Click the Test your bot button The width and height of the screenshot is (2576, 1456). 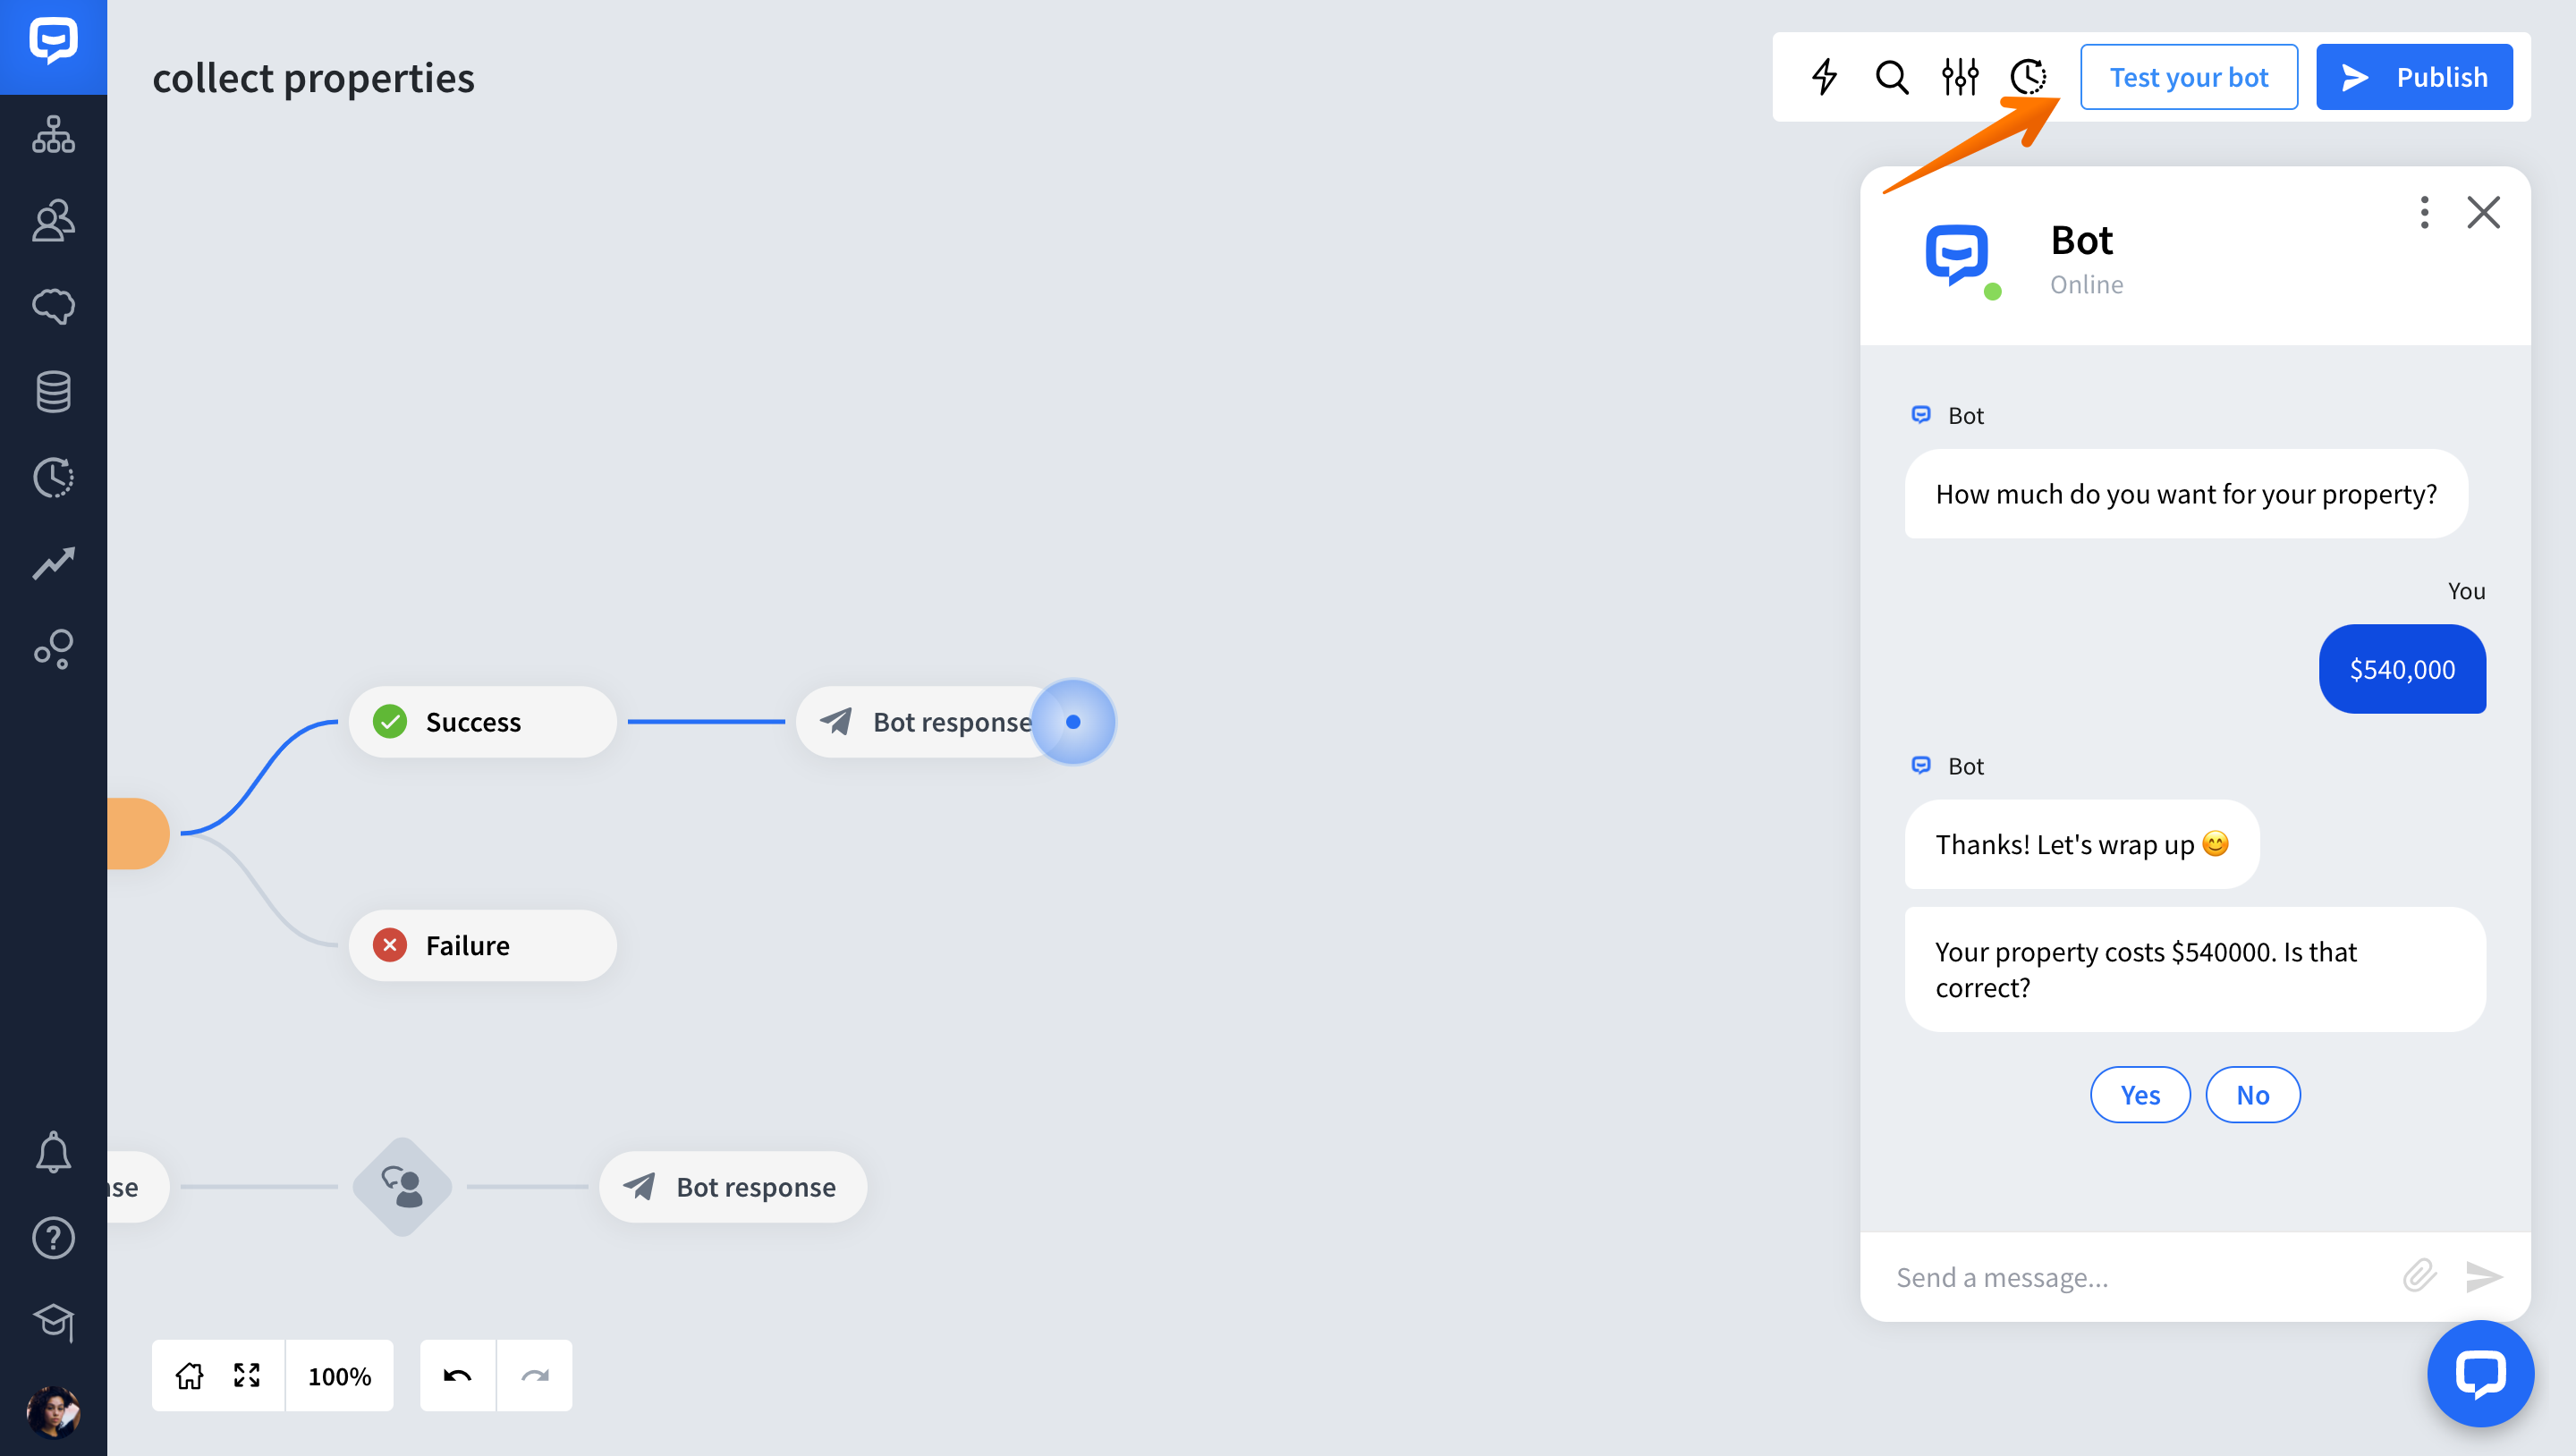(x=2189, y=77)
